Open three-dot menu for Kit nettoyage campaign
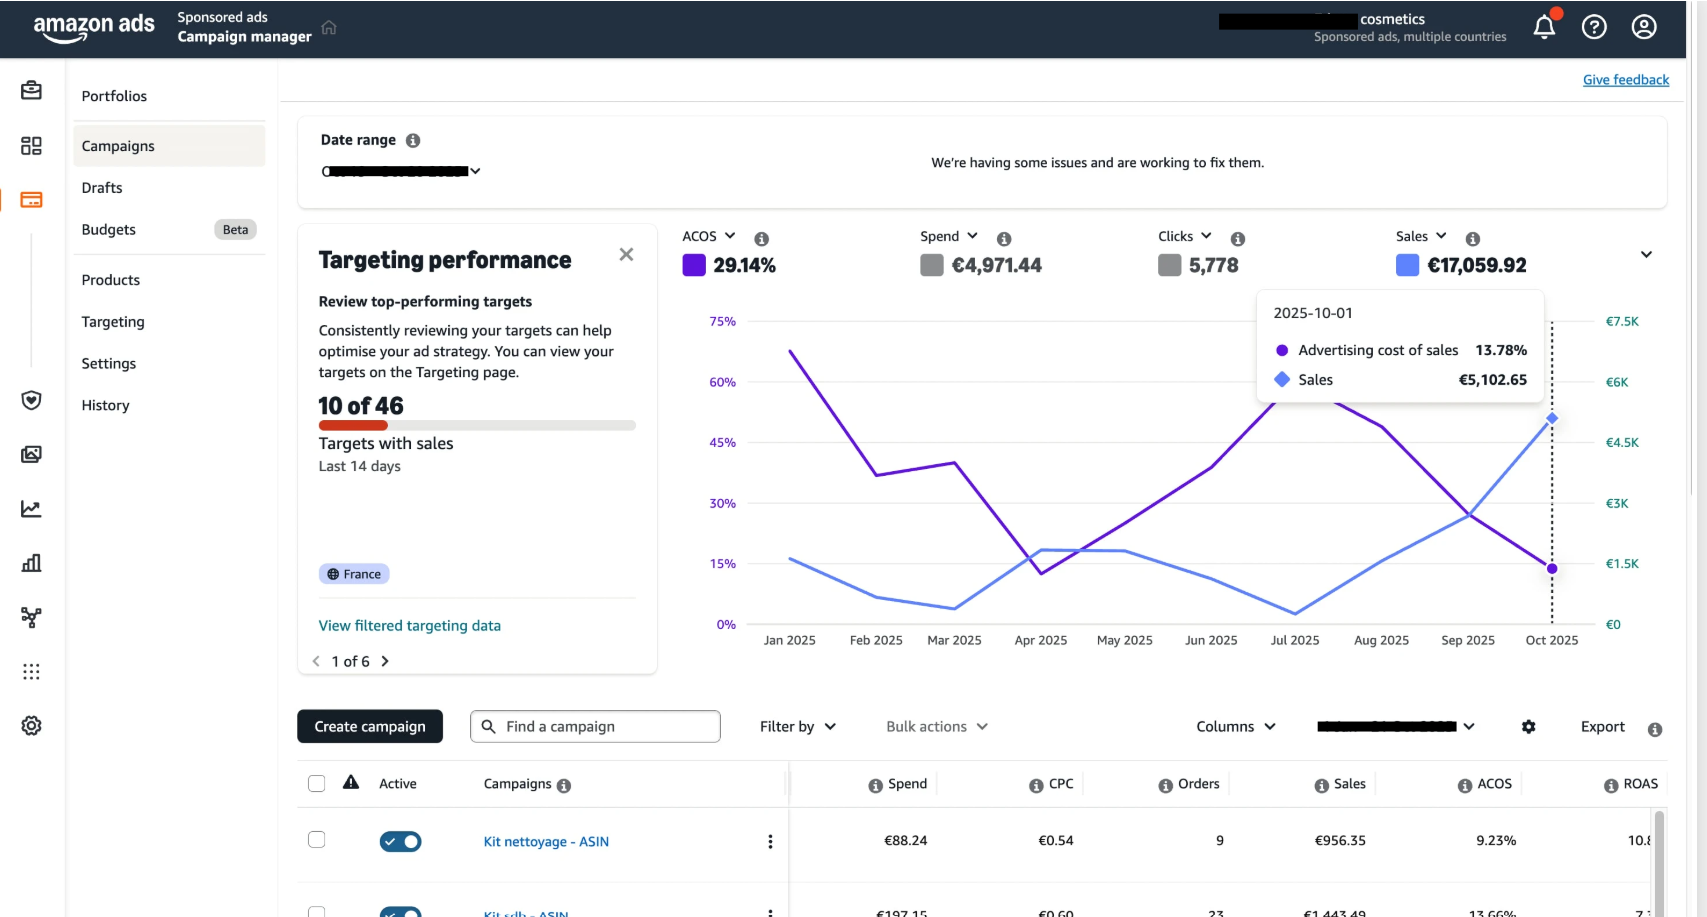 click(770, 842)
